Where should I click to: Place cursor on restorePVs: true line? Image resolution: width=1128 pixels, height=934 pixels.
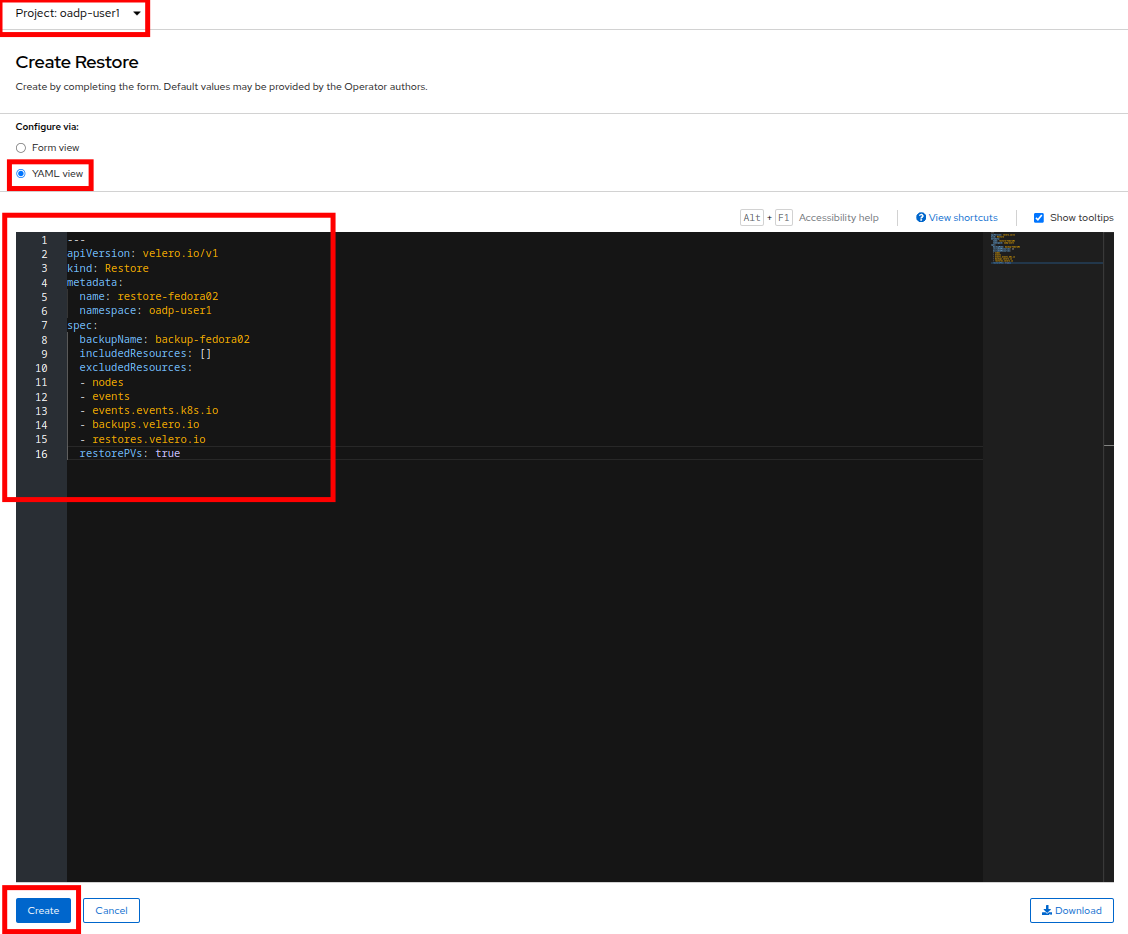(130, 454)
